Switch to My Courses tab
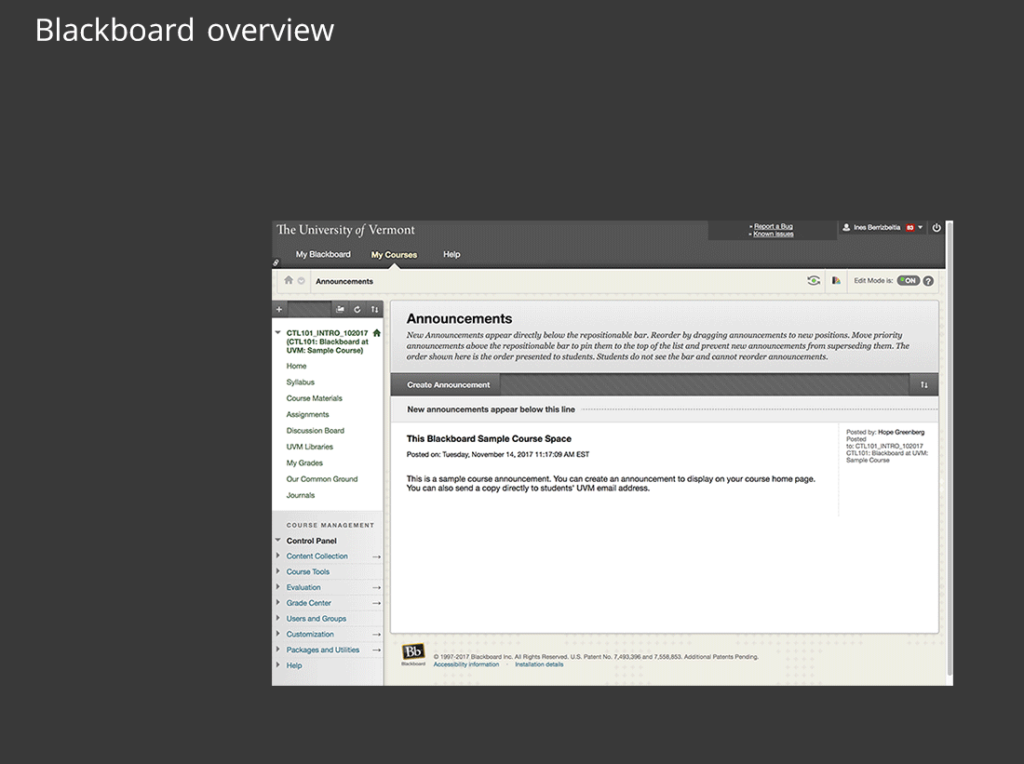This screenshot has width=1024, height=764. [394, 255]
